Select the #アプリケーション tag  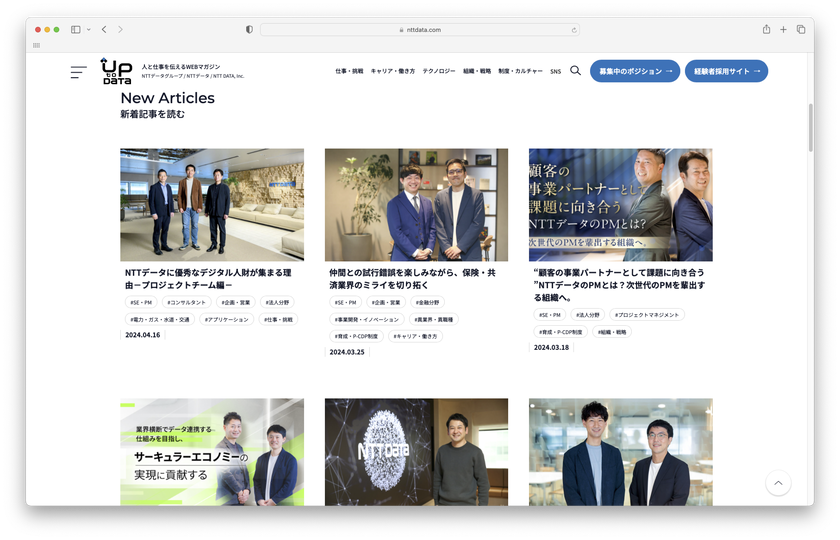(x=227, y=319)
